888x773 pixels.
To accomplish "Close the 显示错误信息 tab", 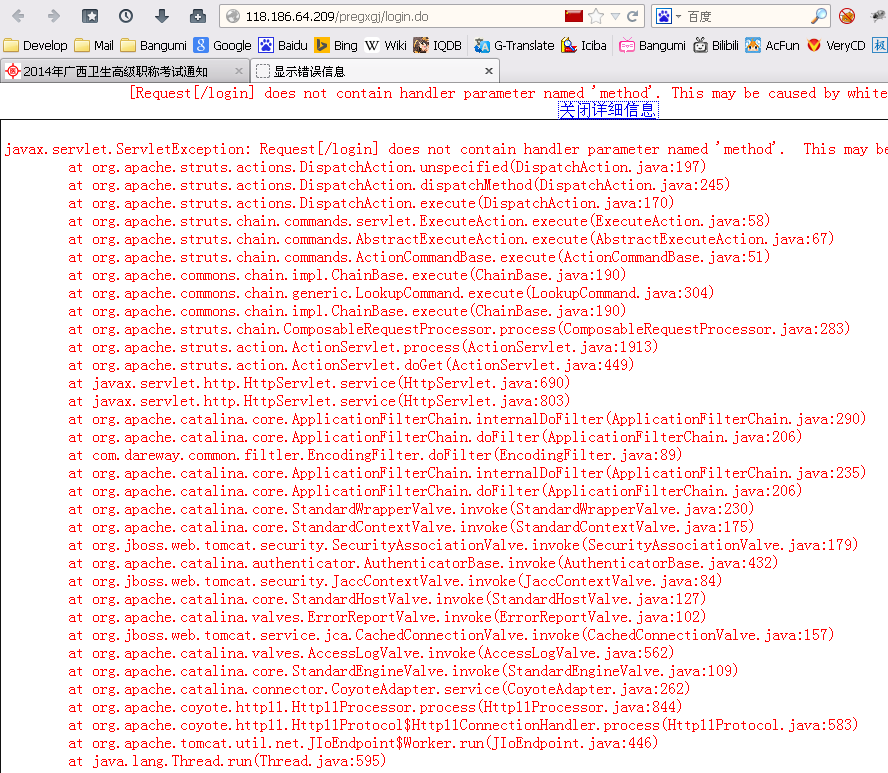I will 489,71.
